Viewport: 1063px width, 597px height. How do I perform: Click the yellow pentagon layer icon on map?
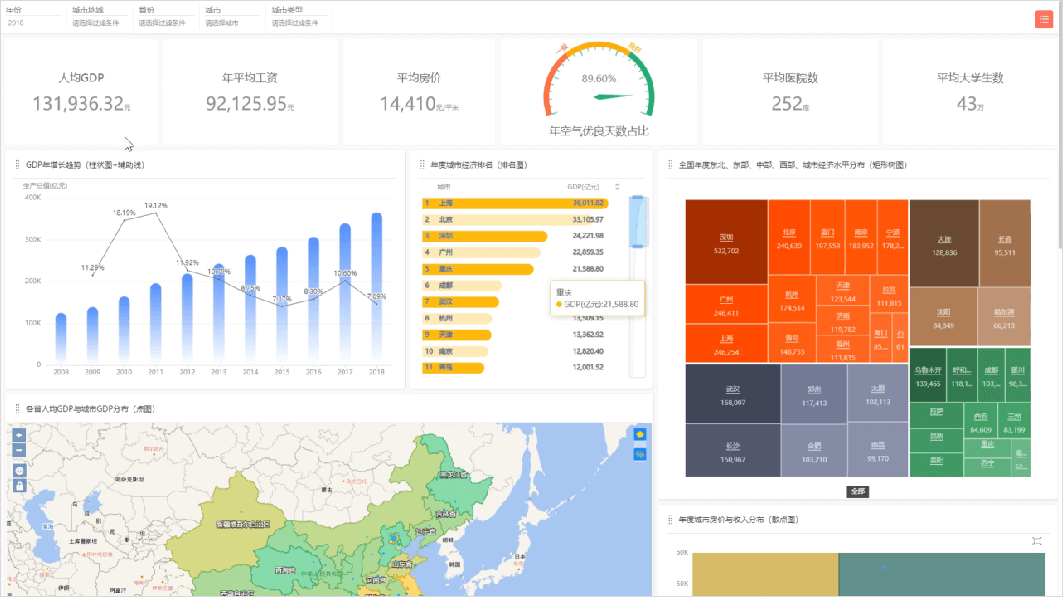pyautogui.click(x=640, y=434)
